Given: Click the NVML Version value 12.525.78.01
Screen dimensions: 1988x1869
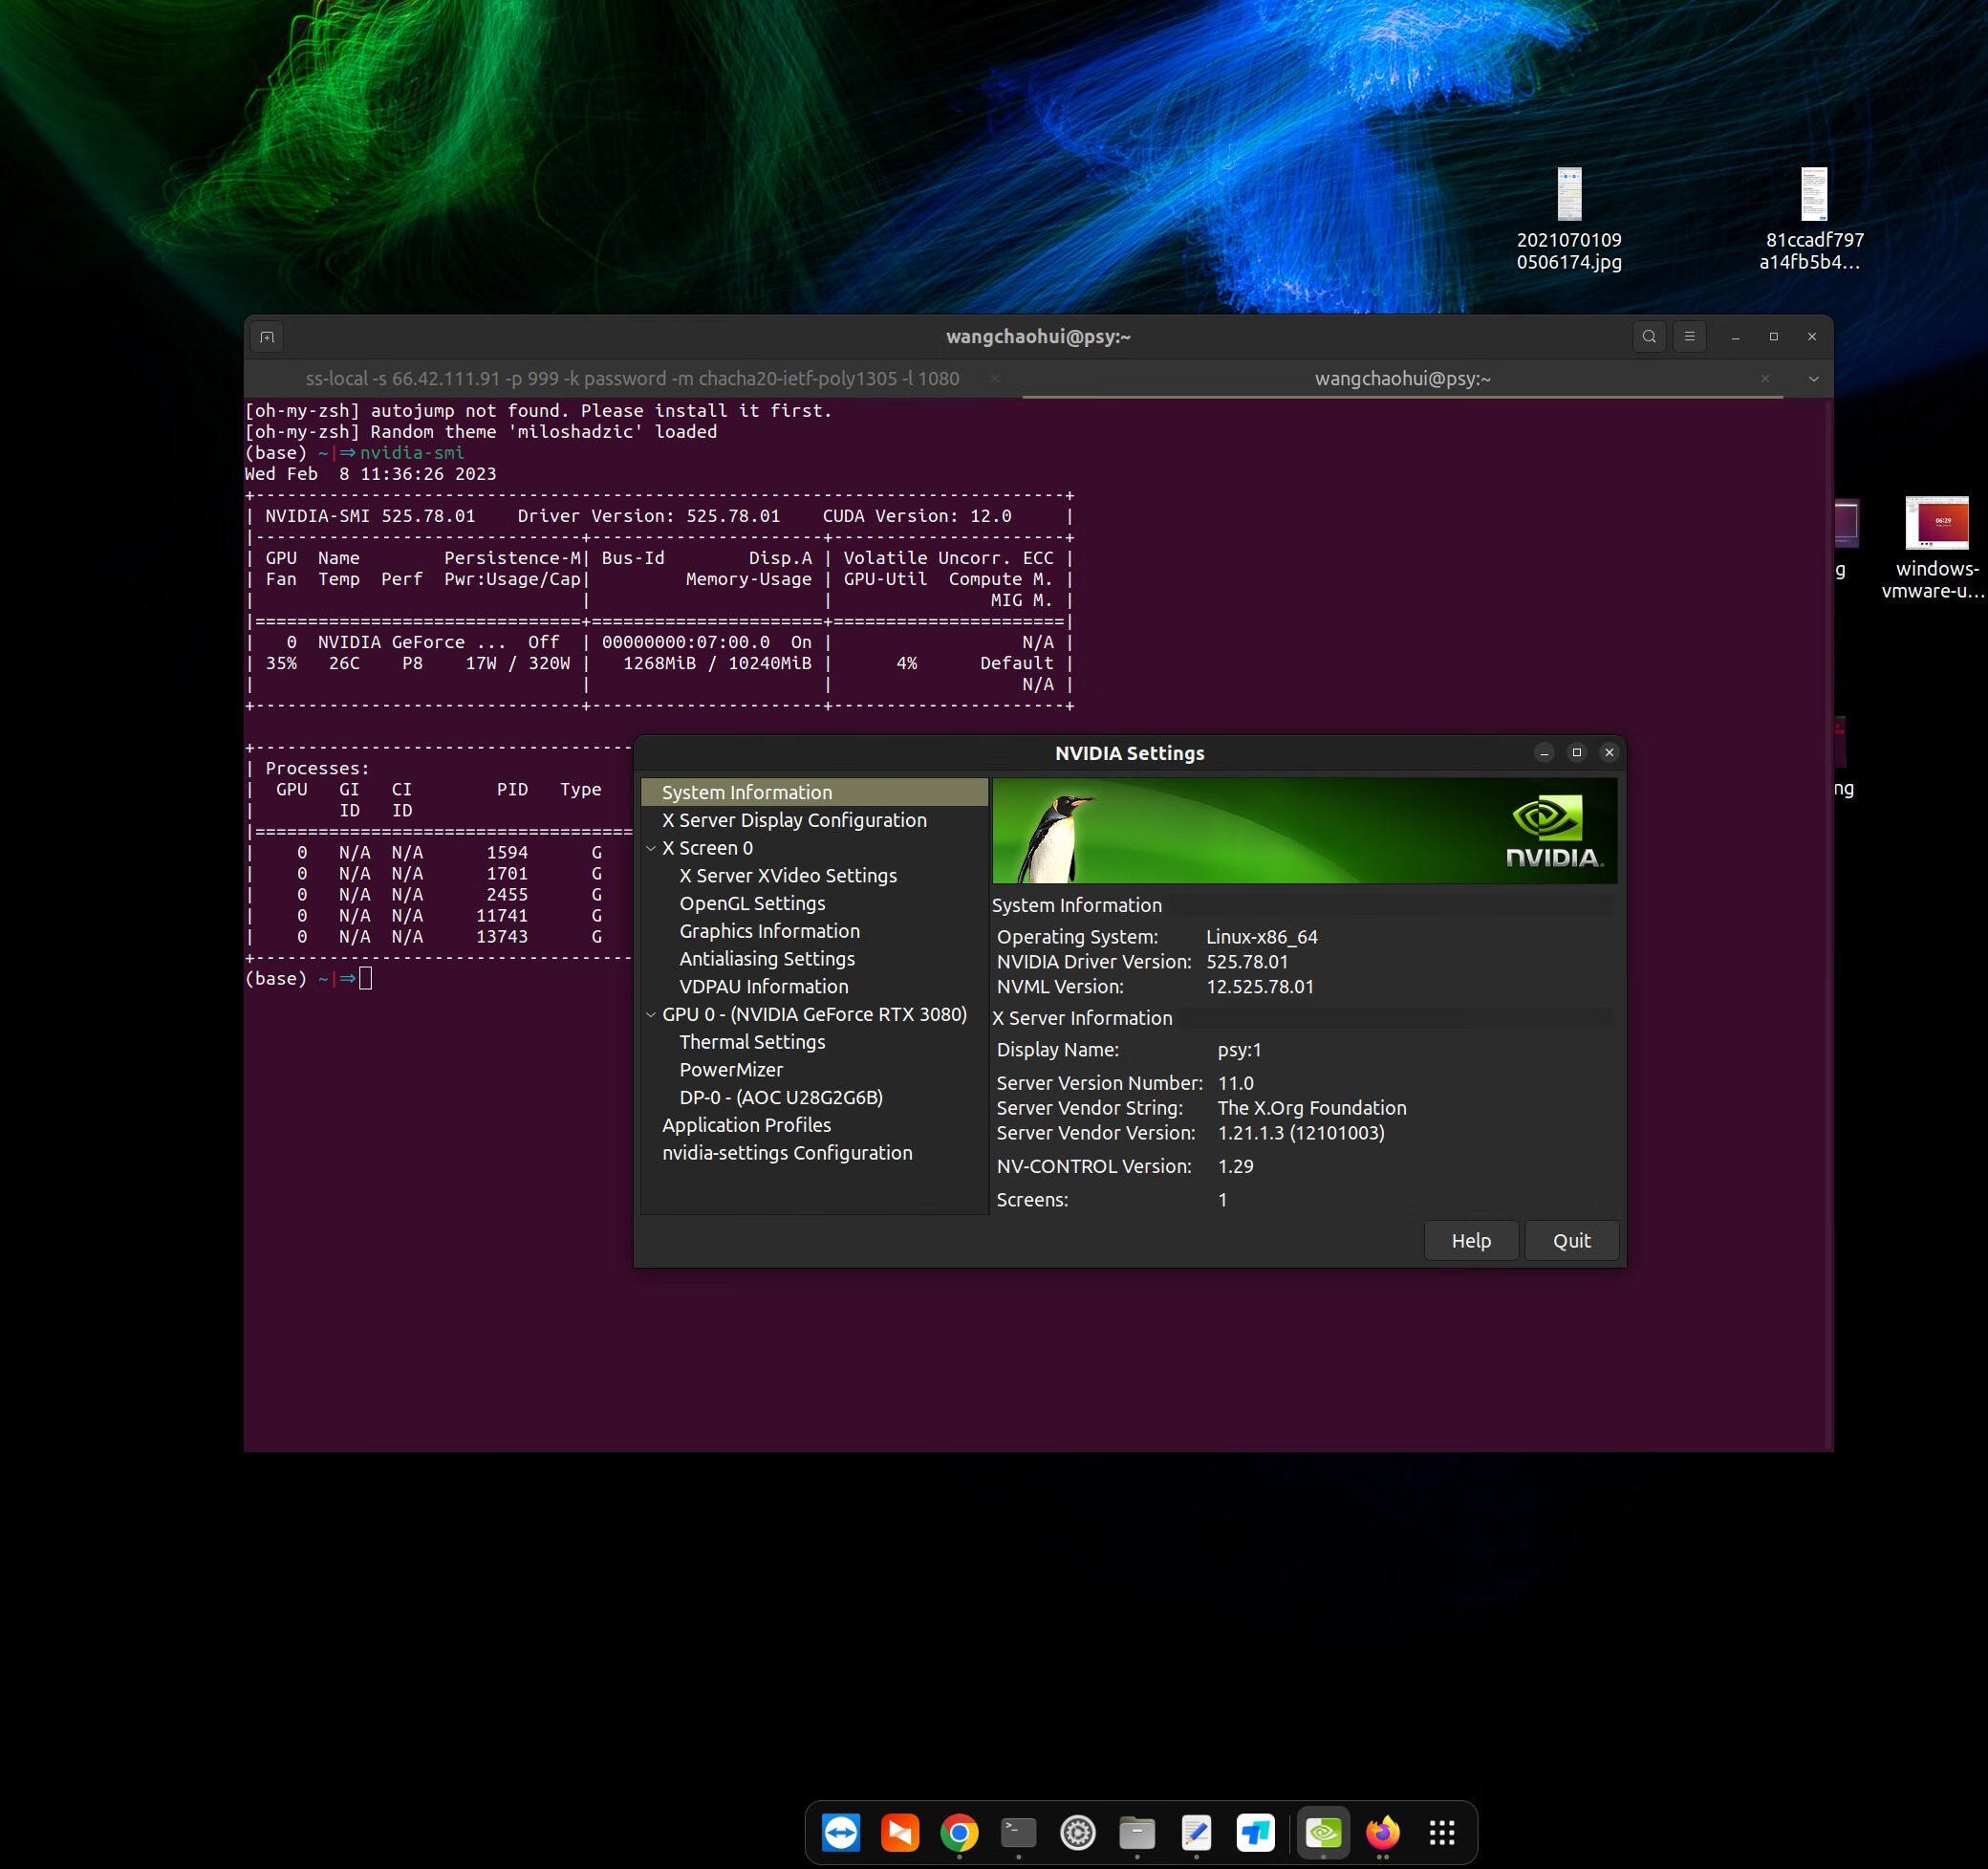Looking at the screenshot, I should 1260,987.
